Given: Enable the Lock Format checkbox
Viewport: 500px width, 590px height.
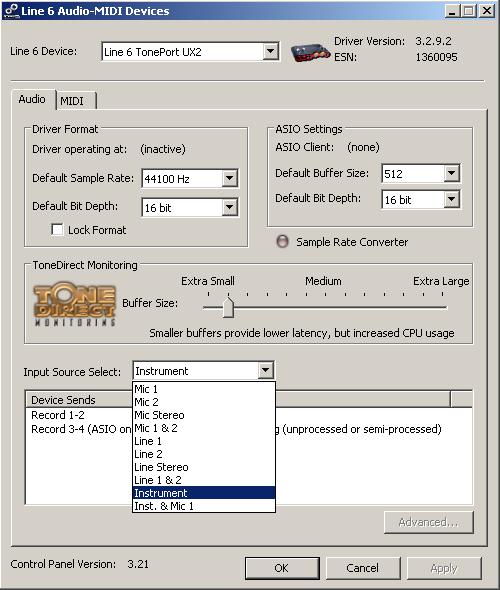Looking at the screenshot, I should pyautogui.click(x=57, y=230).
